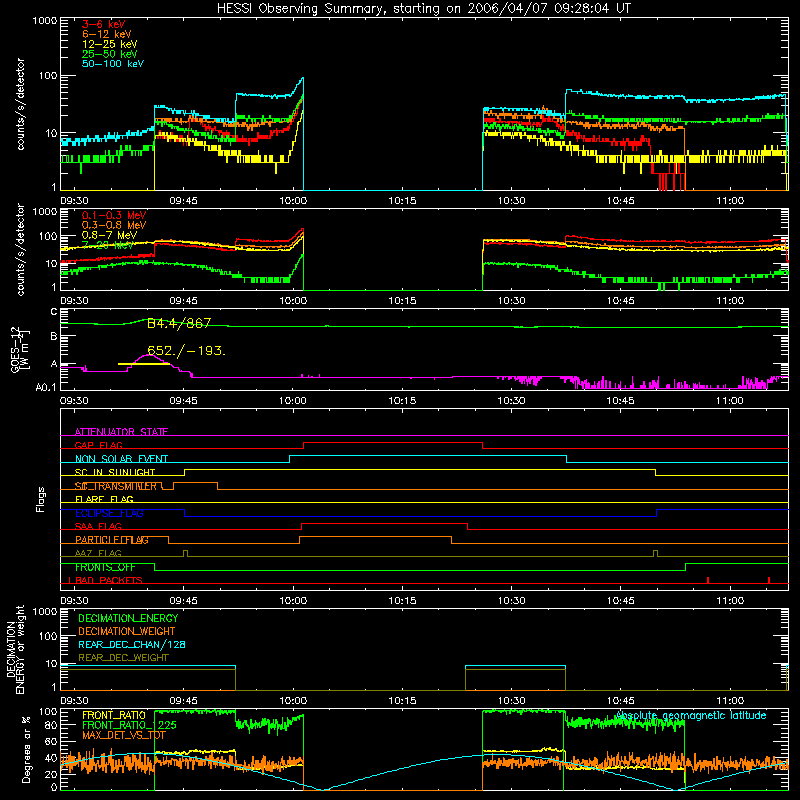This screenshot has height=800, width=800.
Task: Click the REAR_DEC_CHAN/128 legend label
Action: pos(132,644)
